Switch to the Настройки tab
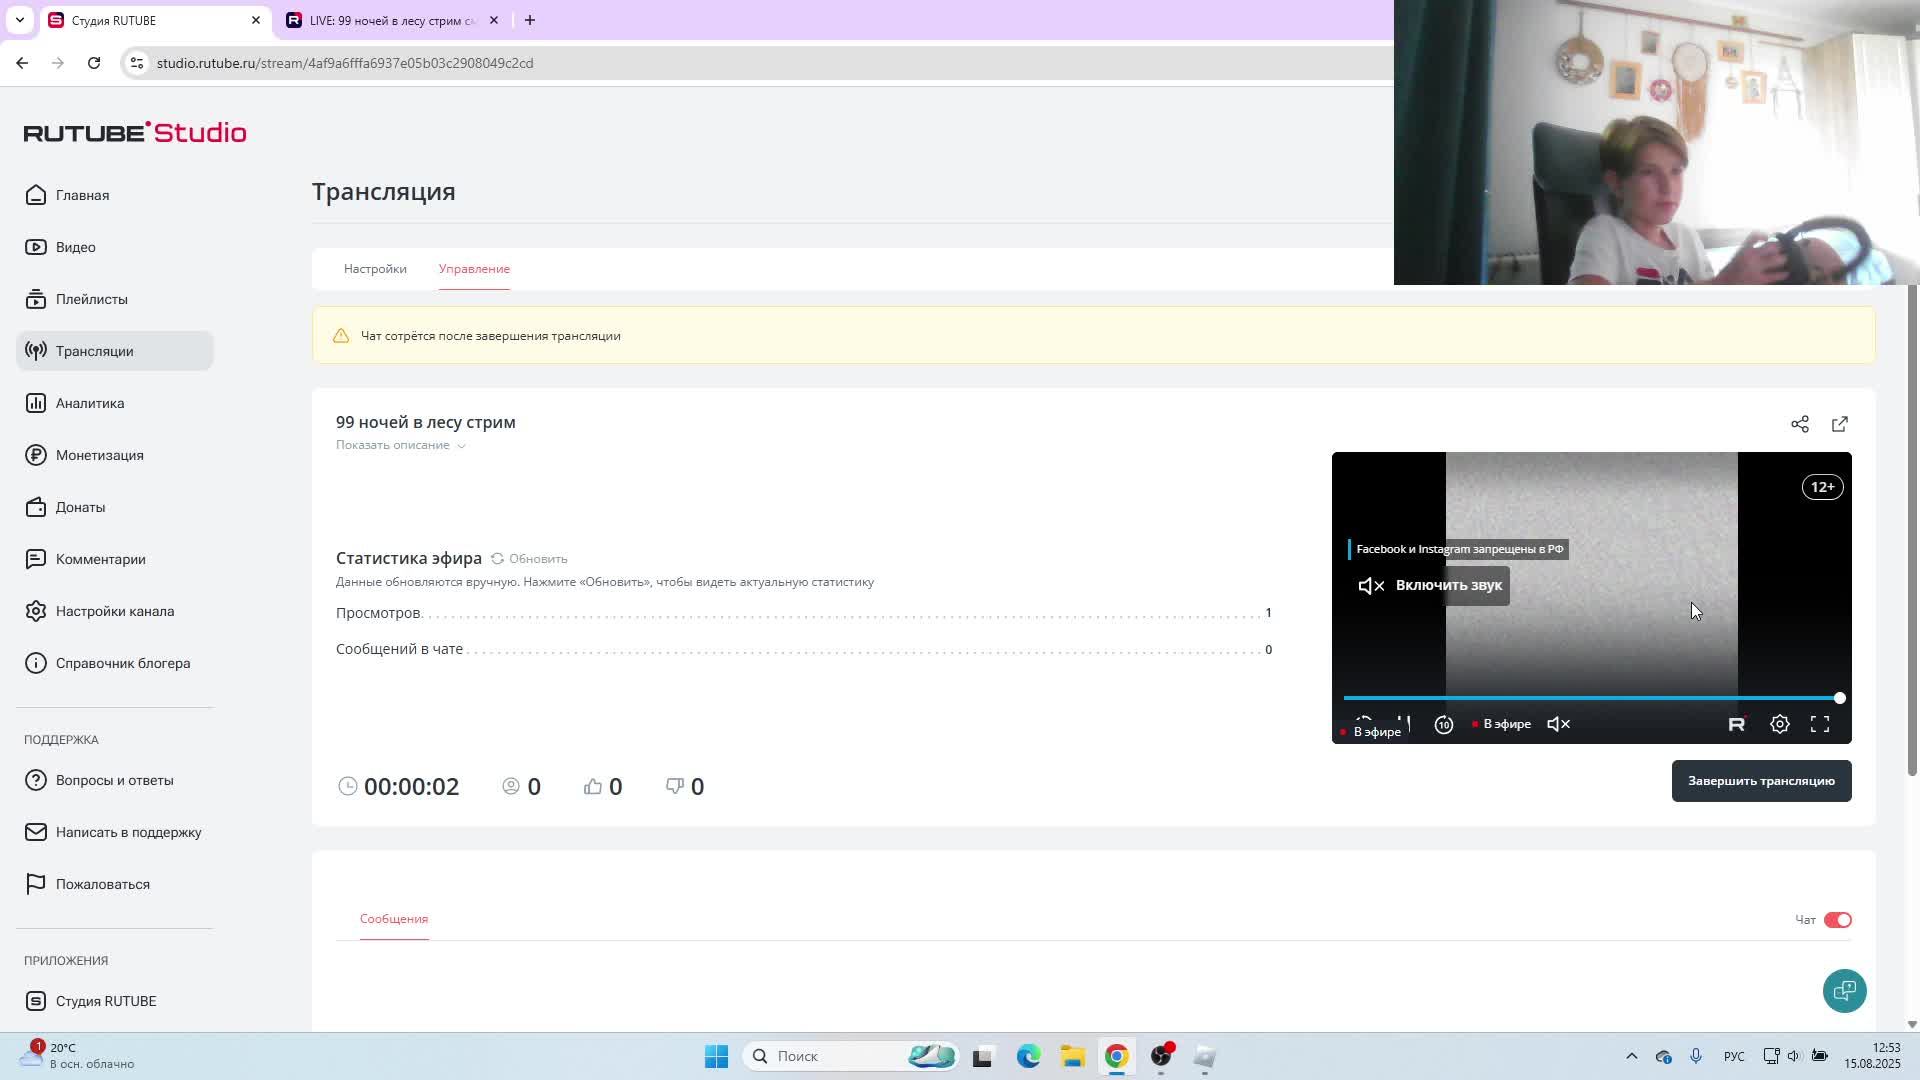The image size is (1920, 1080). pos(375,269)
